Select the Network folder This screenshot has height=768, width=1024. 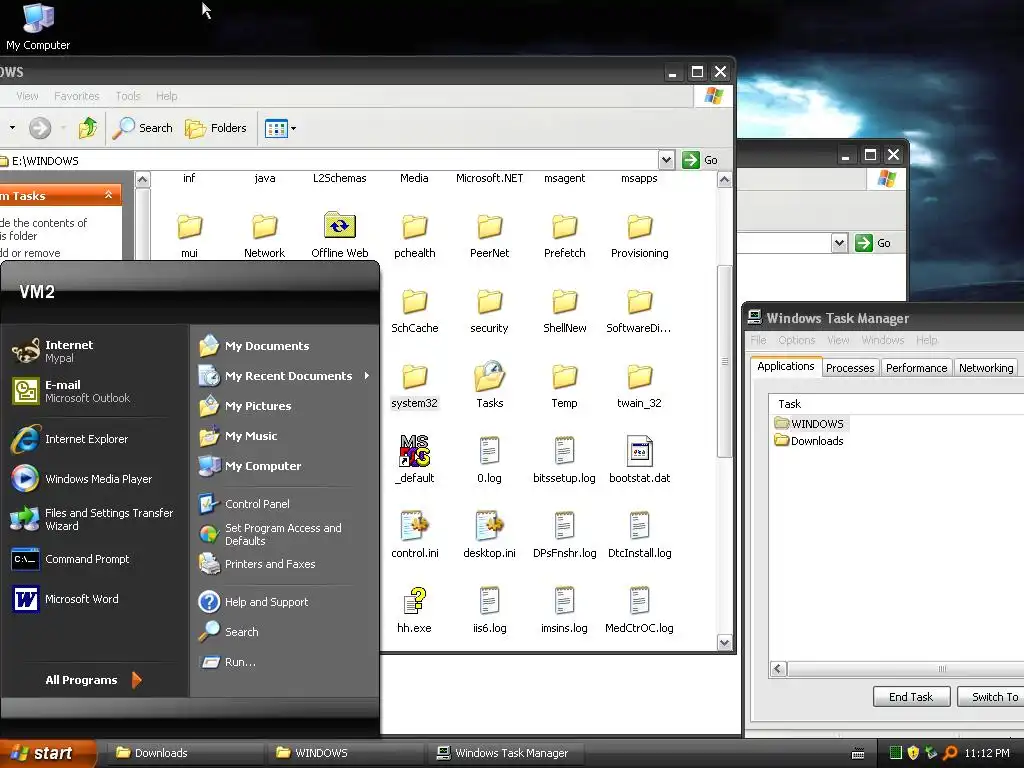(264, 235)
